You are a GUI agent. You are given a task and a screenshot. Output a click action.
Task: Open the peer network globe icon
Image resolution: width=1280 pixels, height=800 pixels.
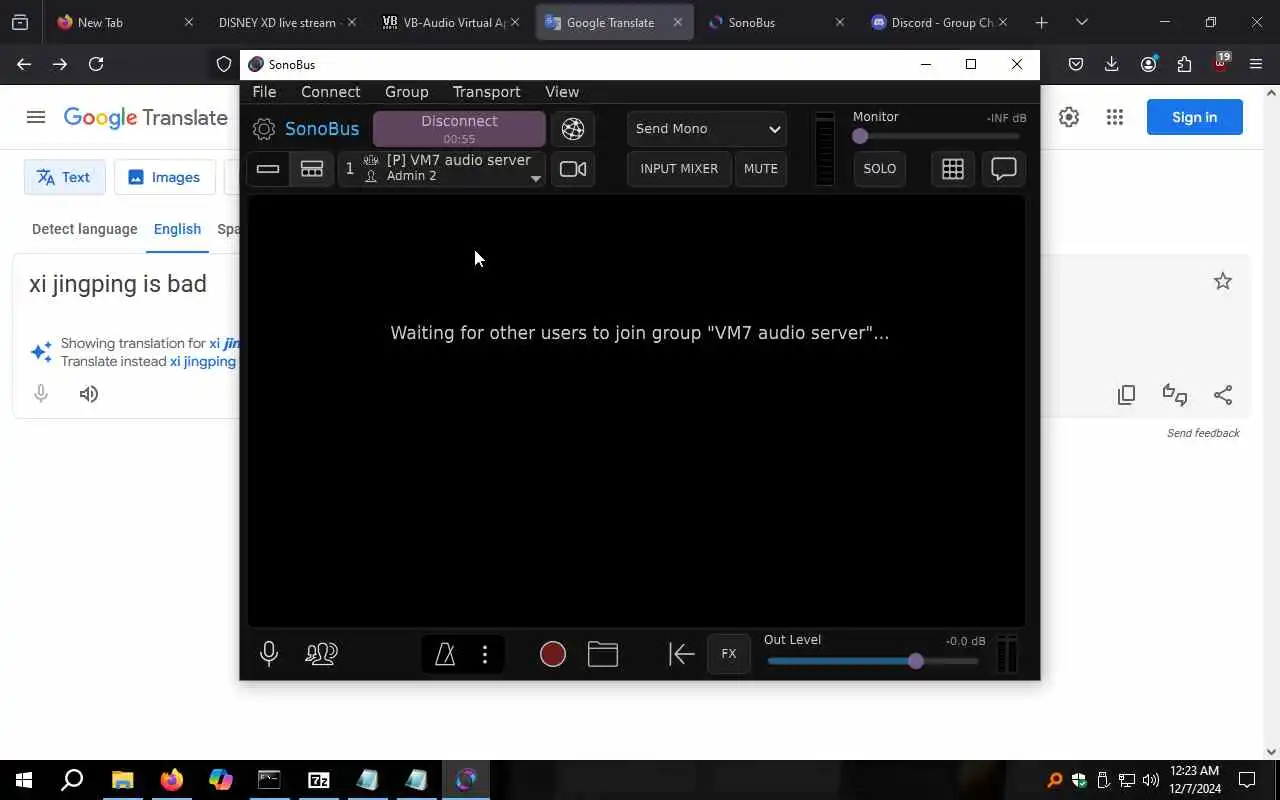point(573,129)
